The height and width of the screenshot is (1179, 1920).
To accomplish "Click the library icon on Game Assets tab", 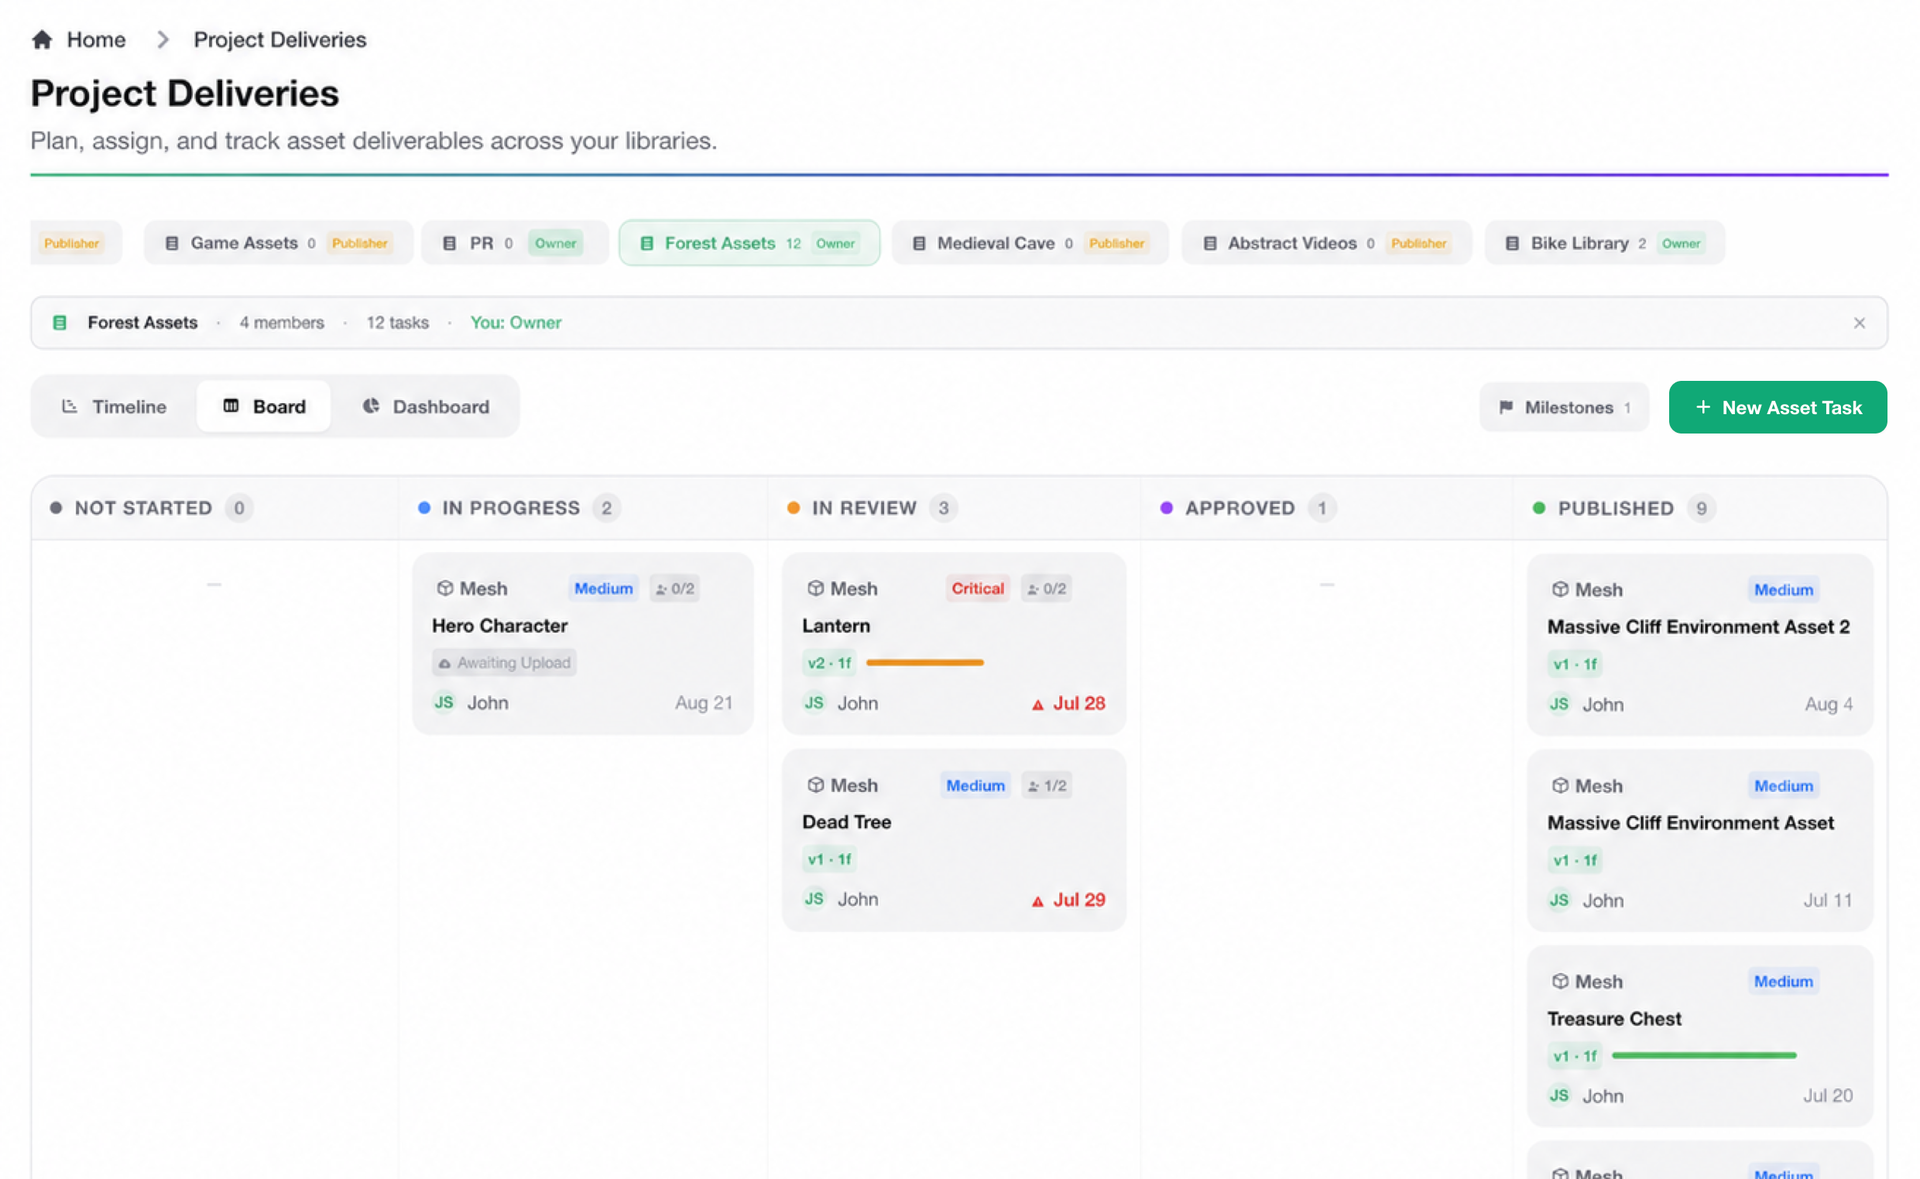I will pyautogui.click(x=172, y=243).
